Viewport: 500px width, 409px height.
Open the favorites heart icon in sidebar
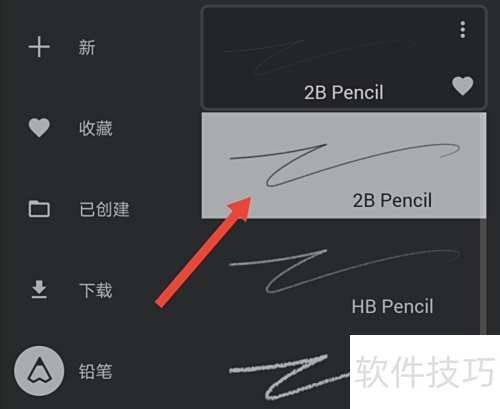coord(39,128)
